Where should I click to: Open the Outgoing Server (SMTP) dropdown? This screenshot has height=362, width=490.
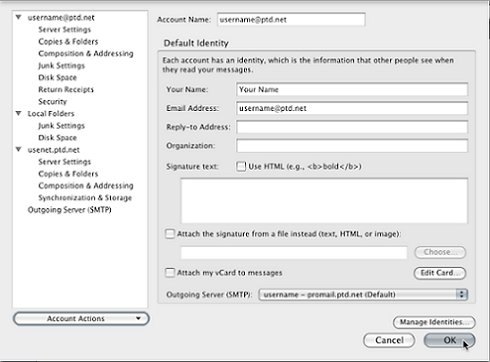coord(363,295)
